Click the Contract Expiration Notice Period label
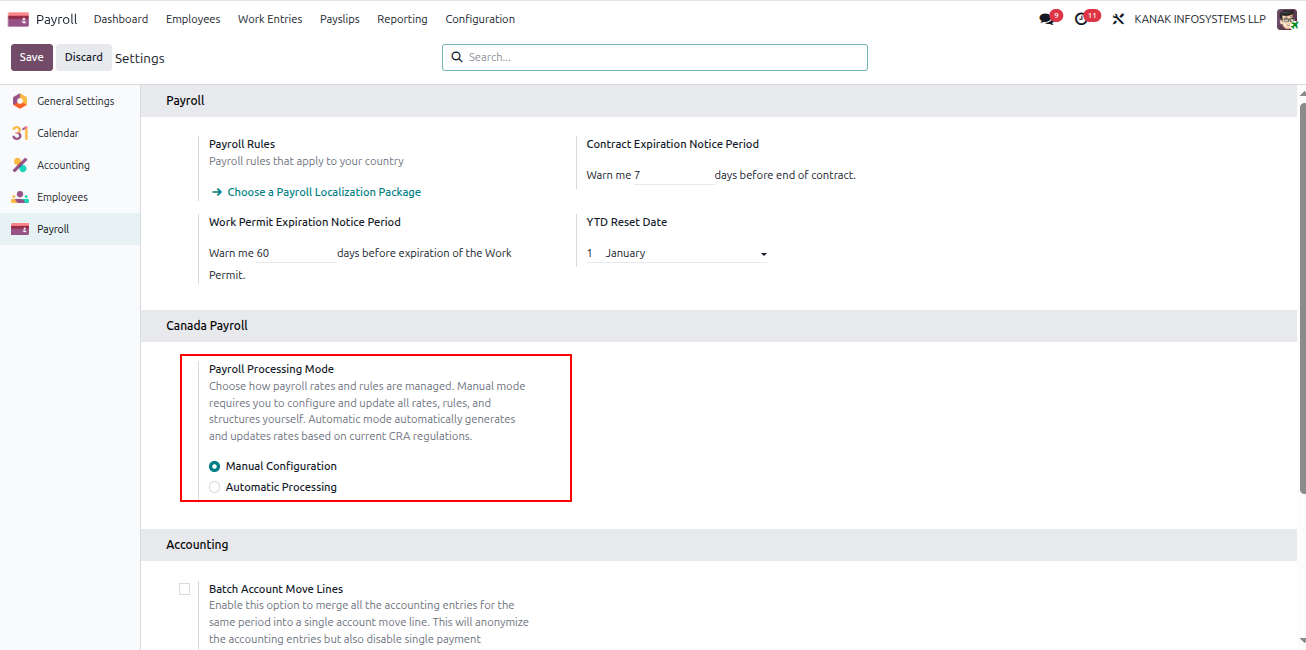This screenshot has height=650, width=1306. [x=673, y=144]
